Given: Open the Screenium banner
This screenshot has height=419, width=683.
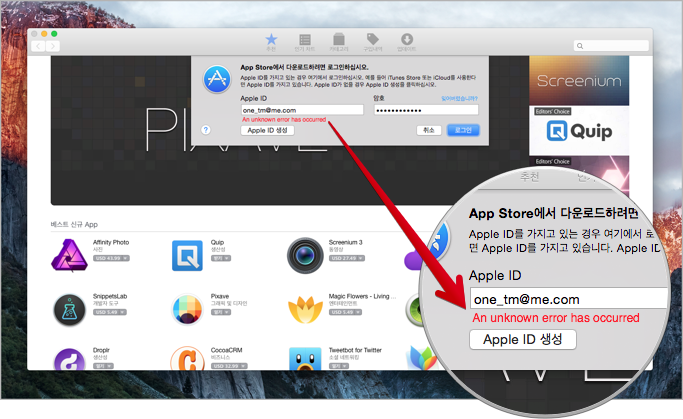Looking at the screenshot, I should (x=579, y=81).
